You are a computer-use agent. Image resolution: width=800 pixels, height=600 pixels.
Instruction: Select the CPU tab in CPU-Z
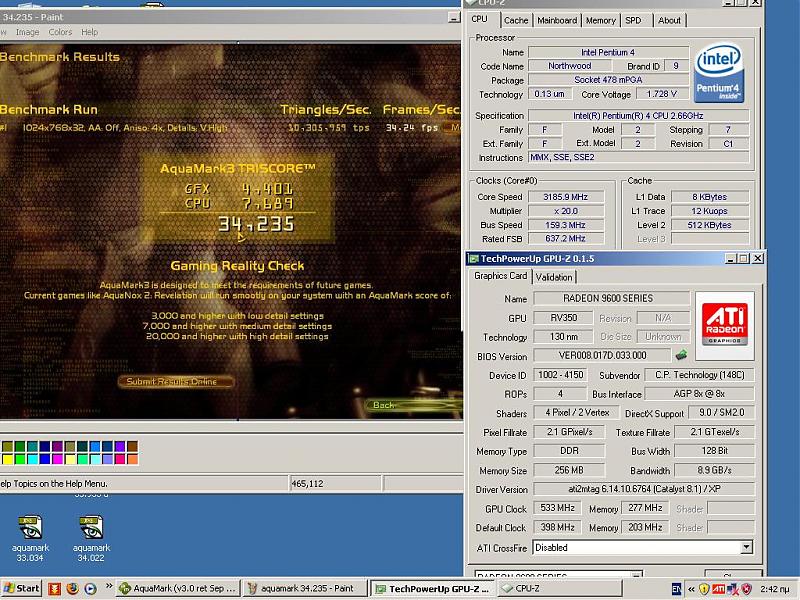coord(479,19)
